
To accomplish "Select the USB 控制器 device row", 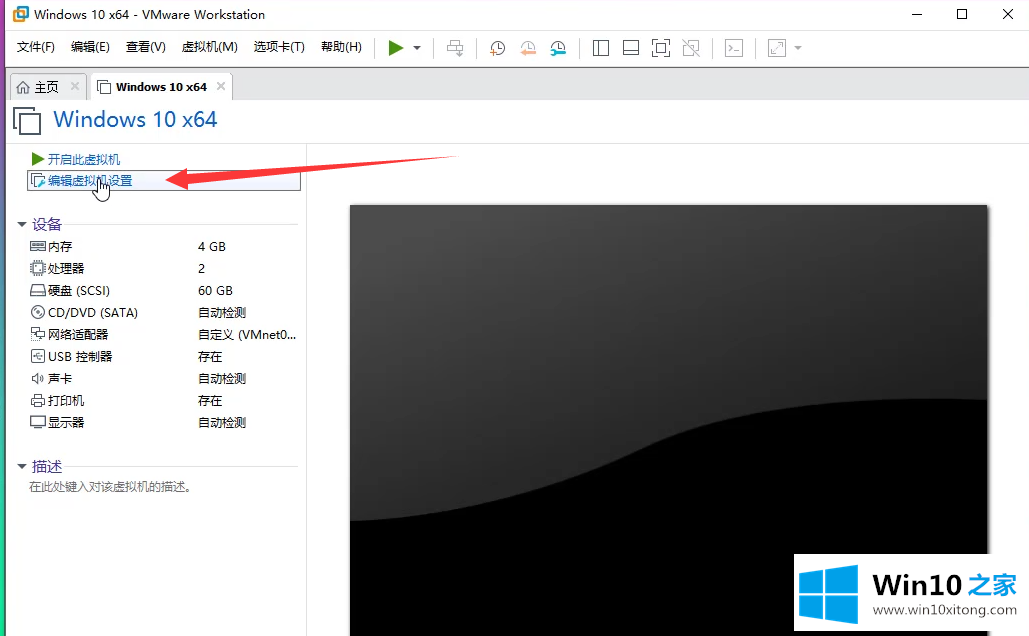I will 163,356.
